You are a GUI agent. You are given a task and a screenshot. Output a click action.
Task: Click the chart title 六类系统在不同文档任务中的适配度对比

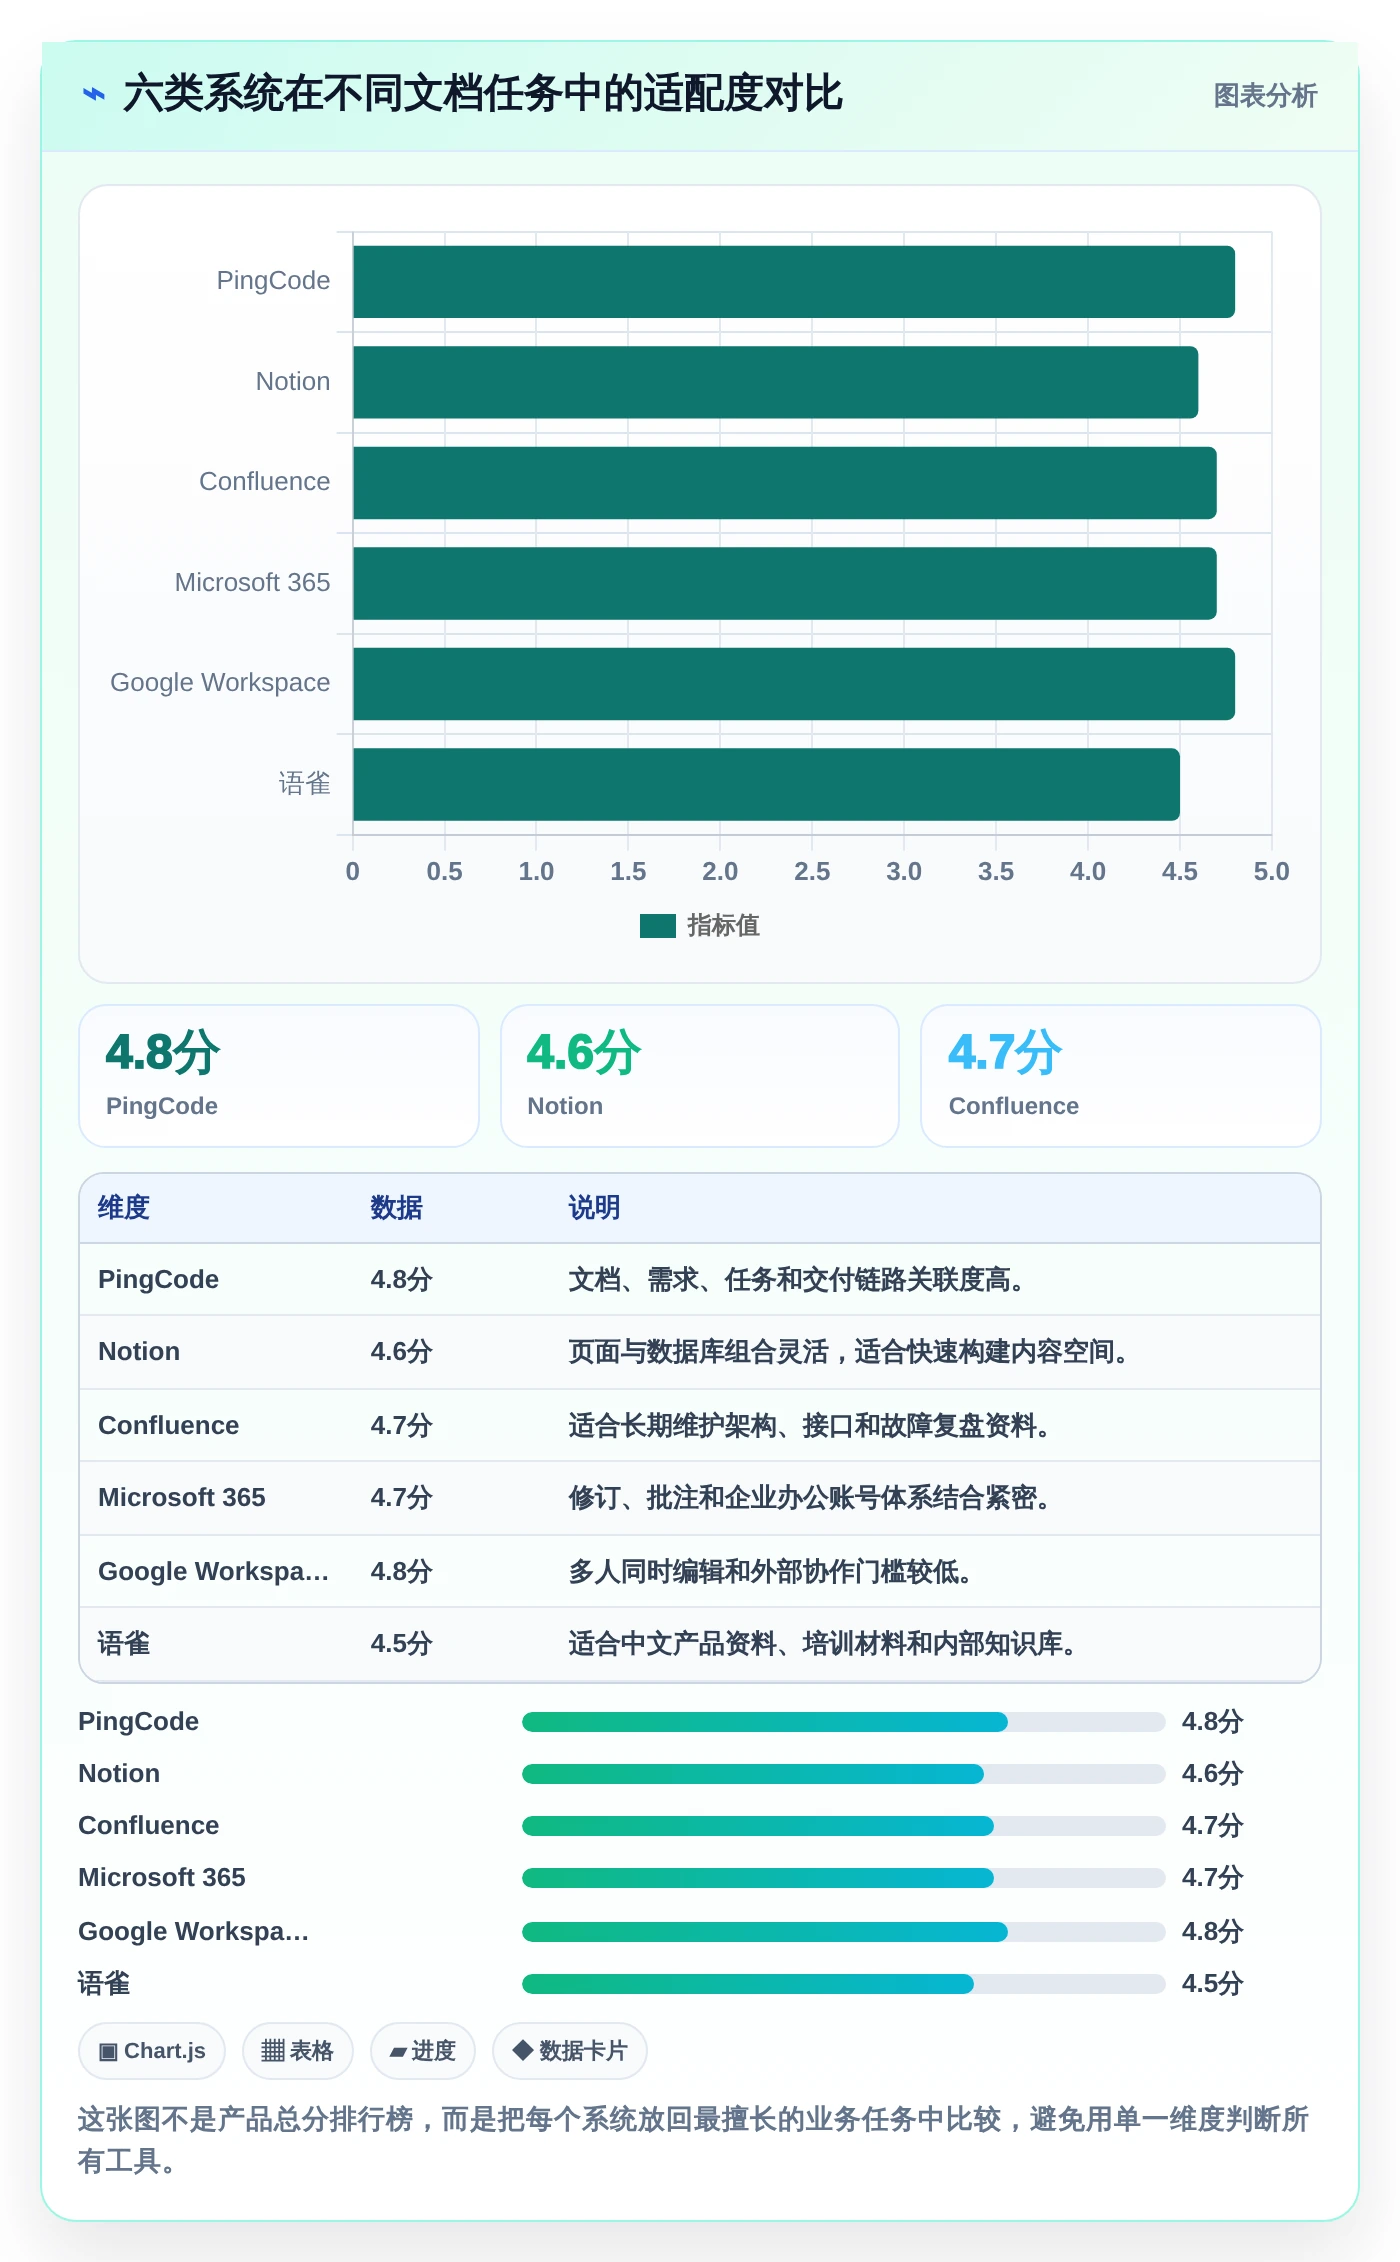point(483,94)
